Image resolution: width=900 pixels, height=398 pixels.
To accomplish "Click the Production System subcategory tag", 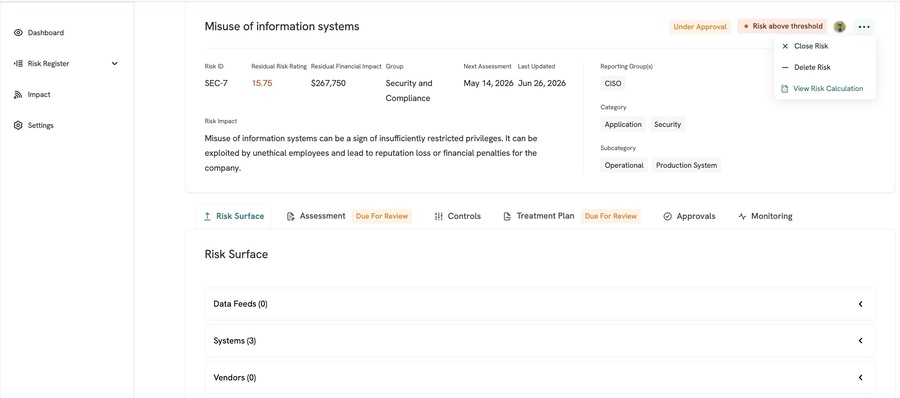I will (x=686, y=165).
